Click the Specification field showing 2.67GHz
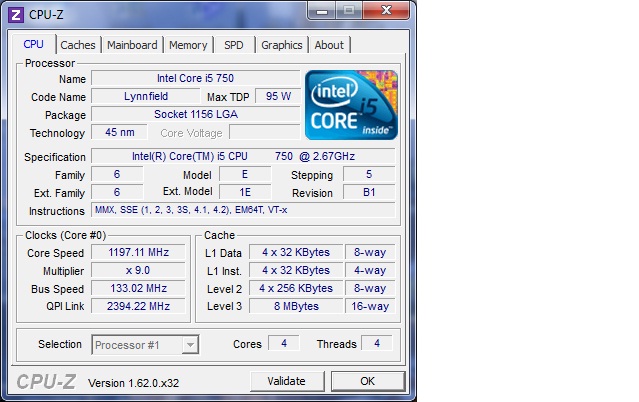This screenshot has height=402, width=639. [243, 156]
